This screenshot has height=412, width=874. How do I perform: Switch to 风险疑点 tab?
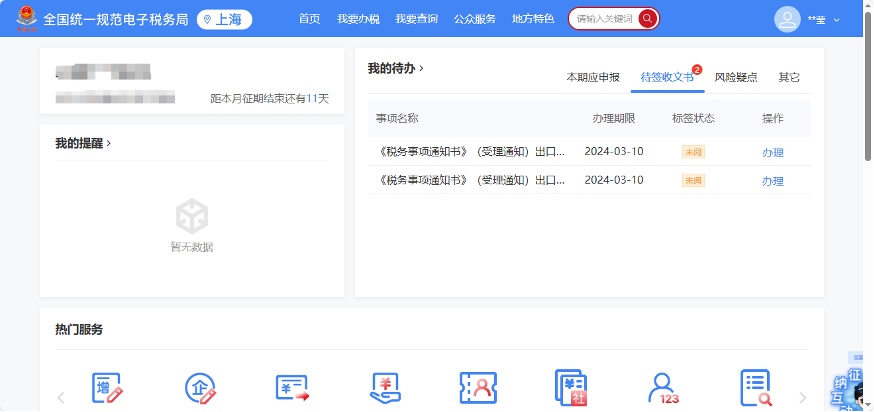pos(735,77)
